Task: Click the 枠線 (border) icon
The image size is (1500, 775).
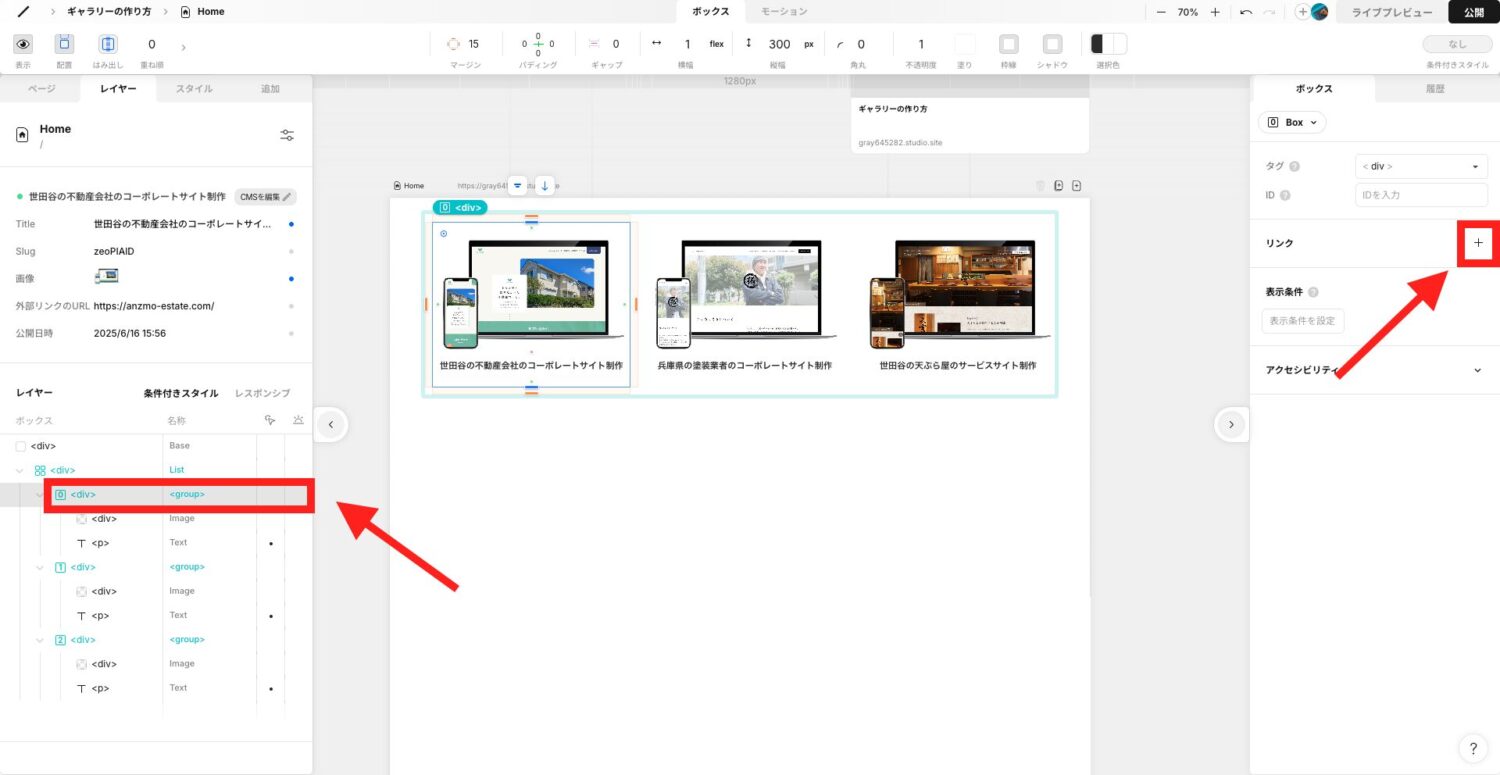Action: click(x=1008, y=44)
